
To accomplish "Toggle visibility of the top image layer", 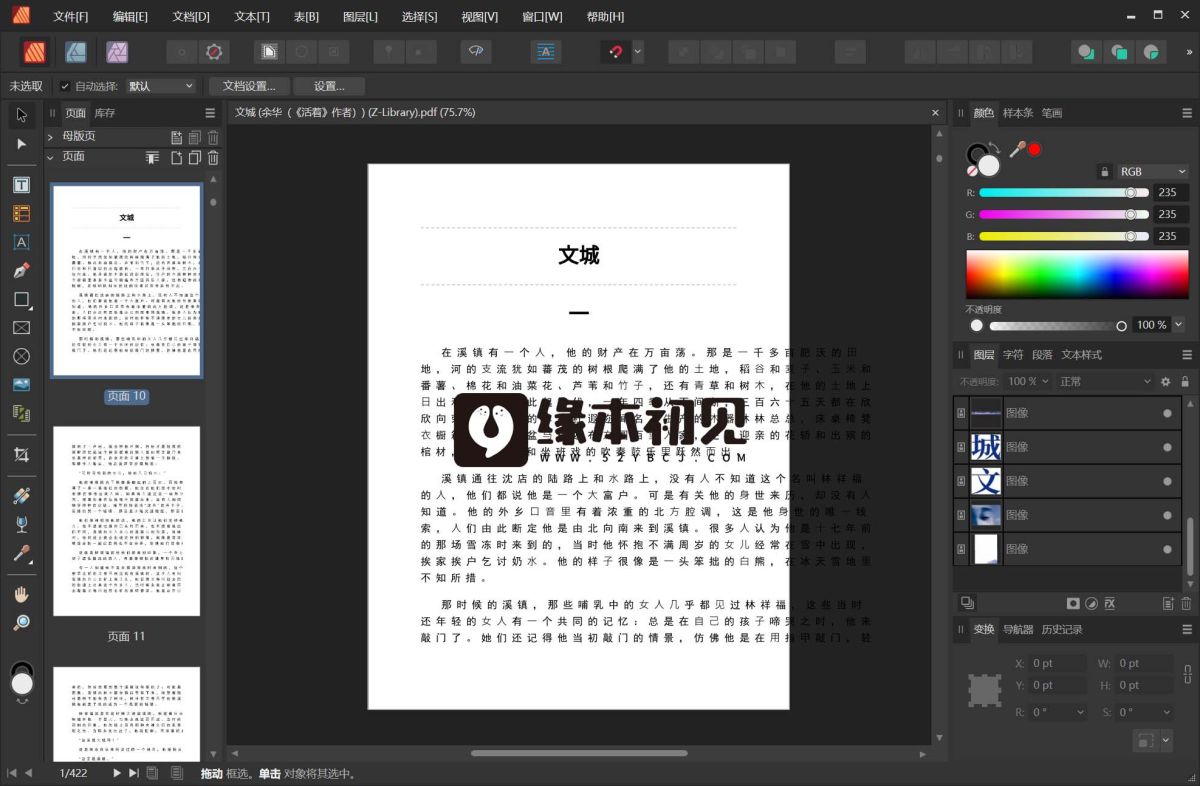I will tap(1167, 412).
